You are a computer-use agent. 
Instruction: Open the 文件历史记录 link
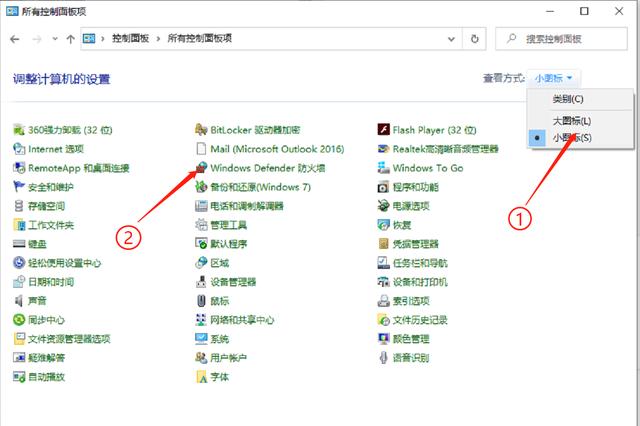tap(420, 320)
